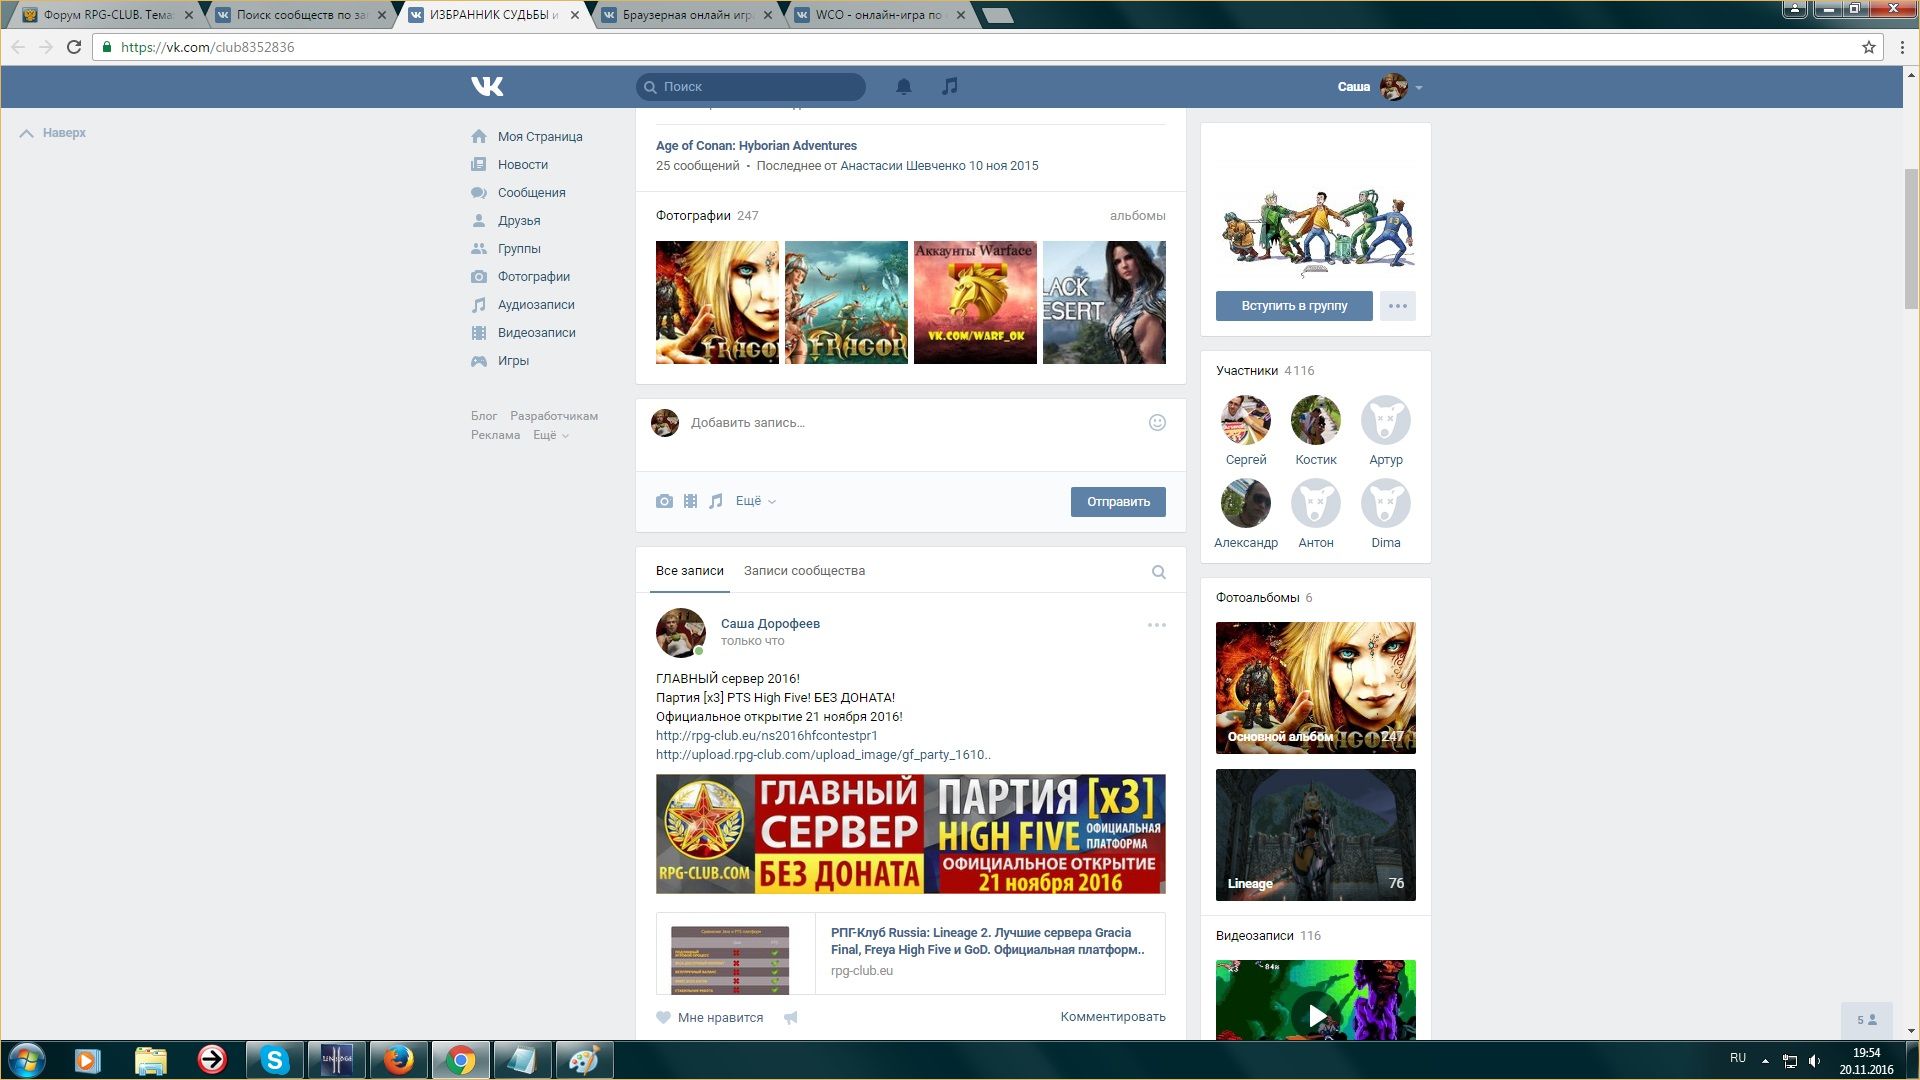Attach audio using music note icon

click(716, 501)
